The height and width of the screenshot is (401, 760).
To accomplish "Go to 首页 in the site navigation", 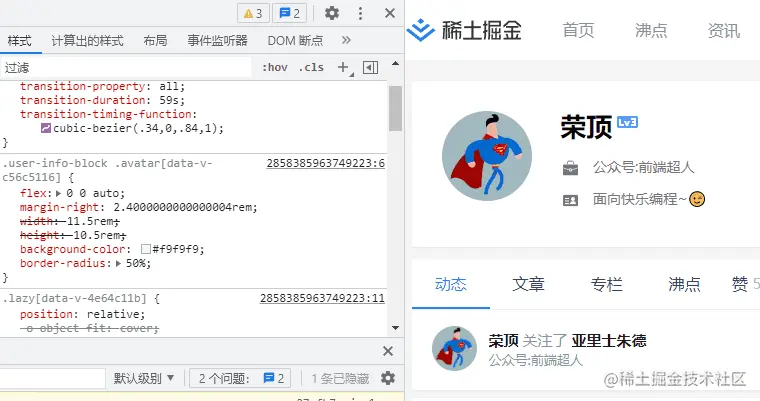I will coord(578,31).
